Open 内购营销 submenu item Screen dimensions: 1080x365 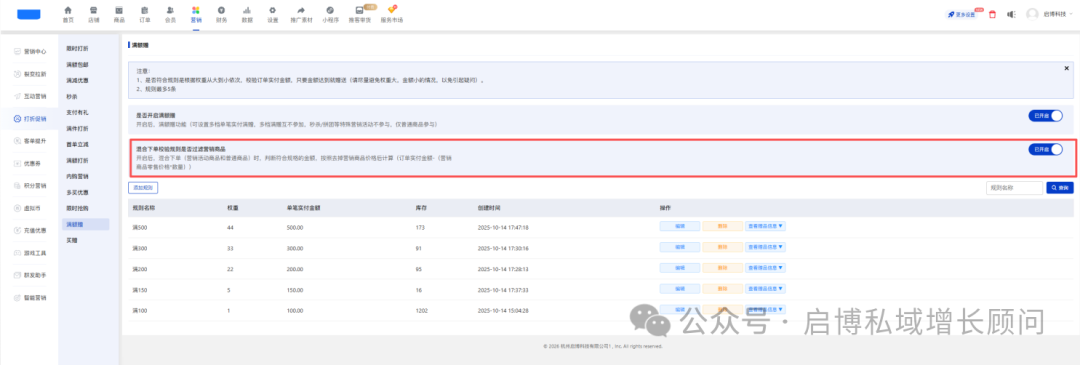pos(77,176)
